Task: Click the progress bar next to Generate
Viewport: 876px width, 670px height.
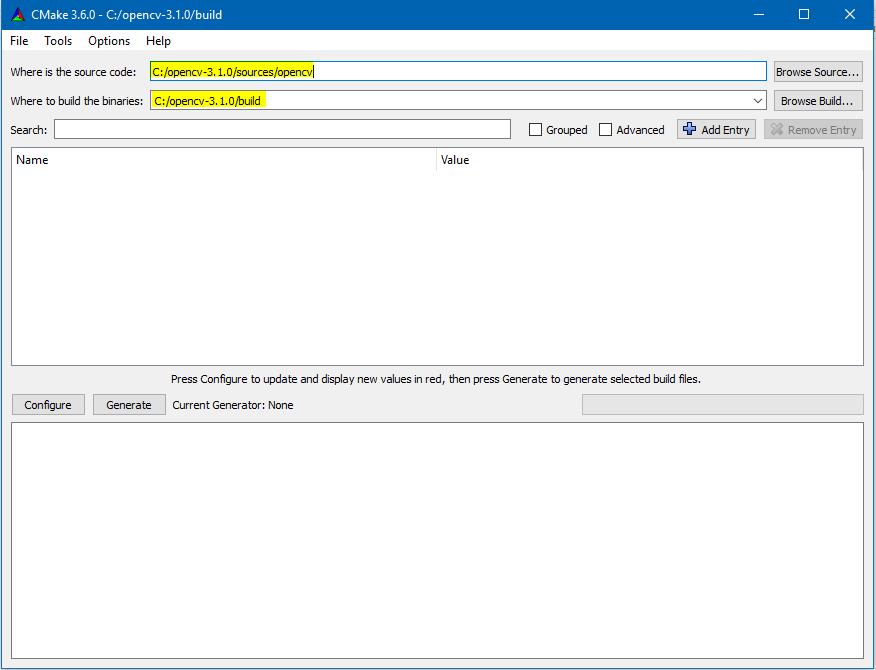Action: (722, 404)
